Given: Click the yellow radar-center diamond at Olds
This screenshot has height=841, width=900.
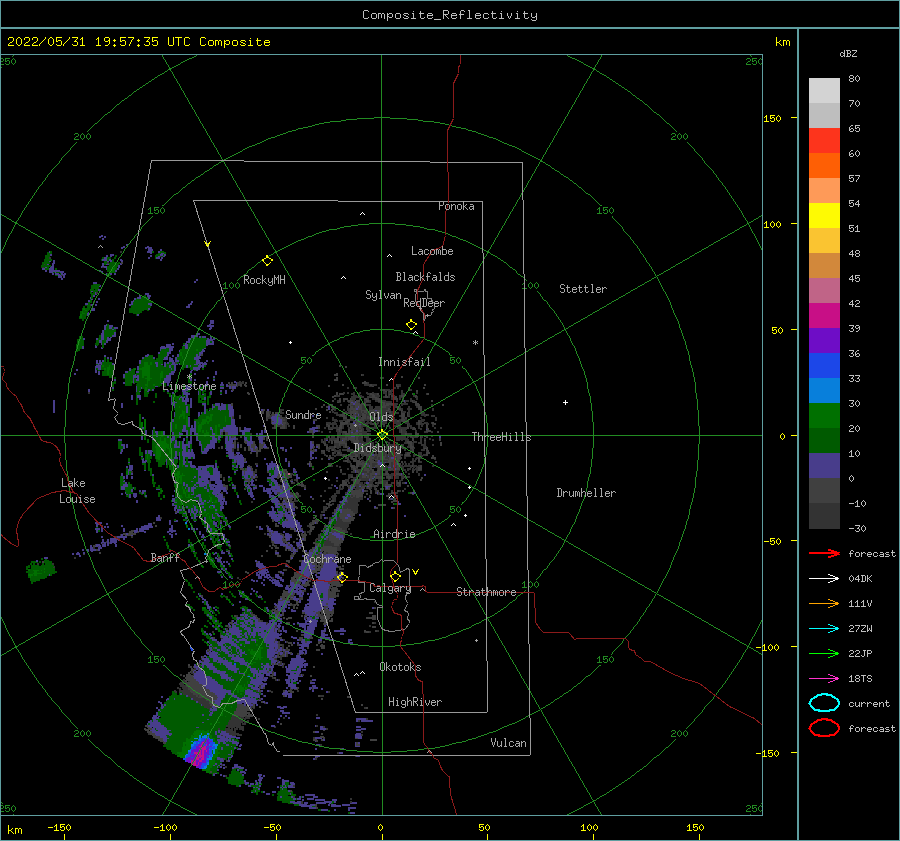Looking at the screenshot, I should (382, 435).
